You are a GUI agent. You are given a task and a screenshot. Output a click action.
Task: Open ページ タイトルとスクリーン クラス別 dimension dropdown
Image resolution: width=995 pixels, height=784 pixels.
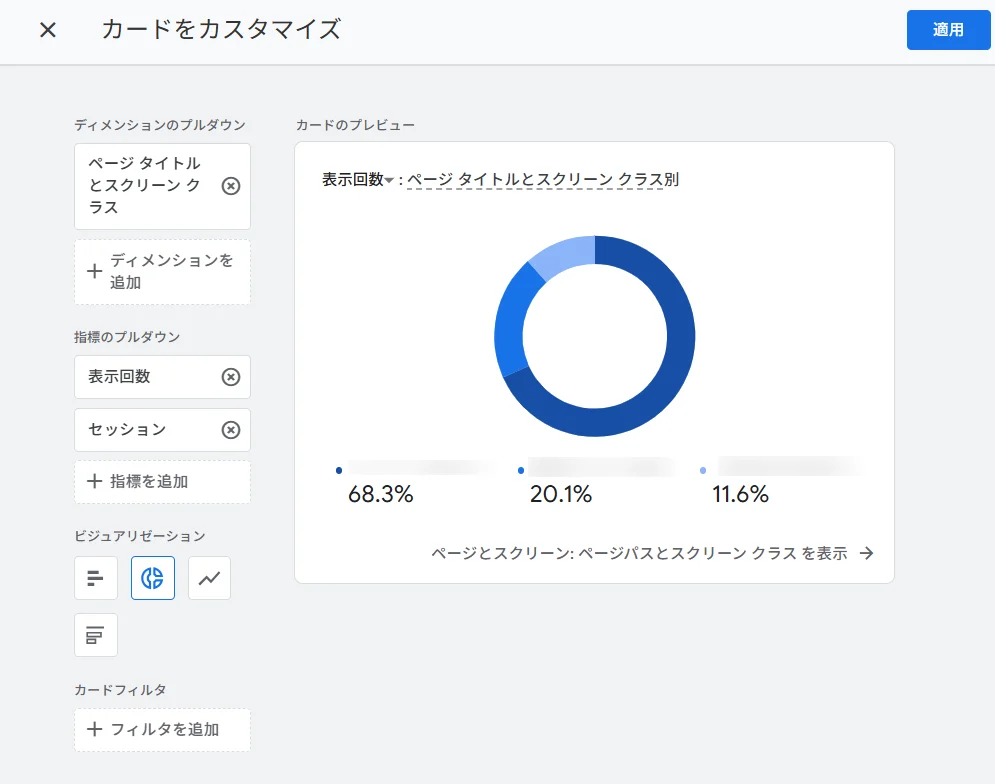click(543, 180)
